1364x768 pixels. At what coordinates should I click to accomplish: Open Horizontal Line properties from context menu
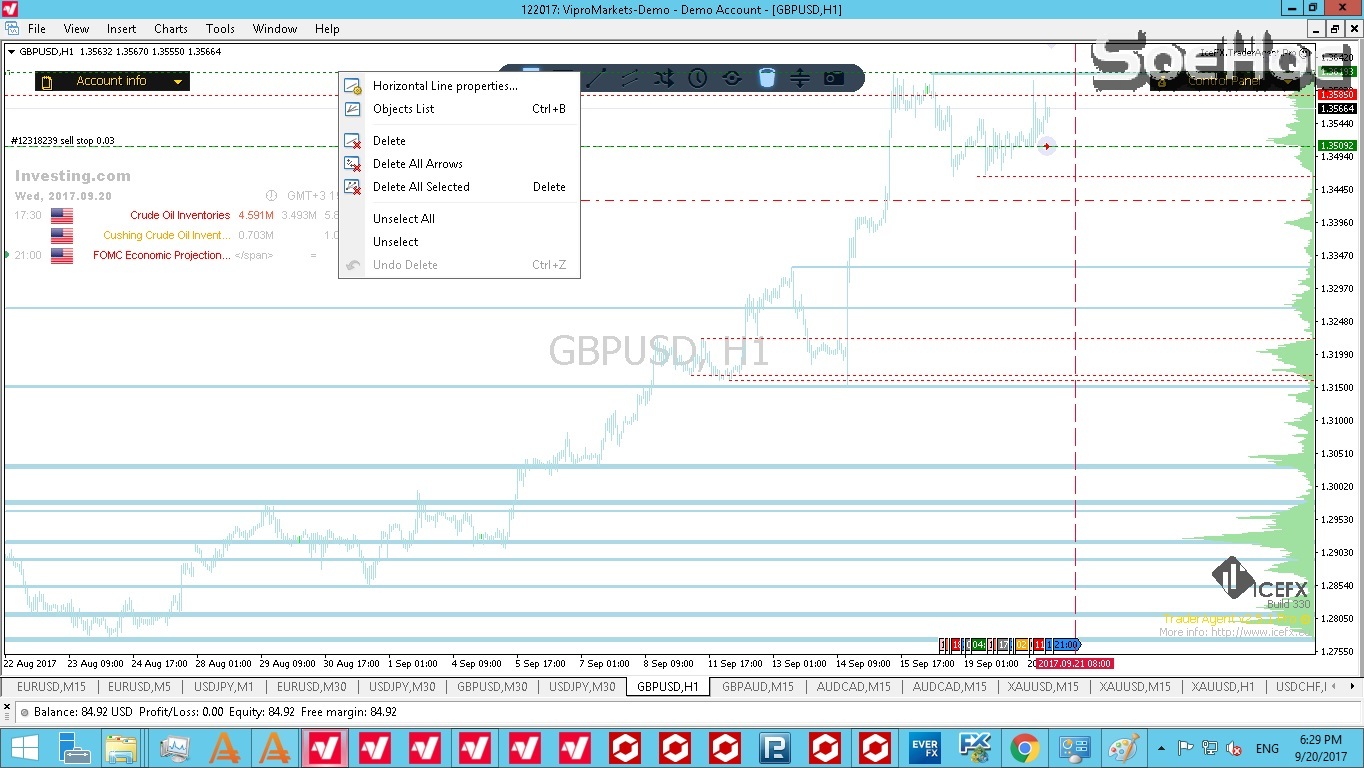[445, 86]
